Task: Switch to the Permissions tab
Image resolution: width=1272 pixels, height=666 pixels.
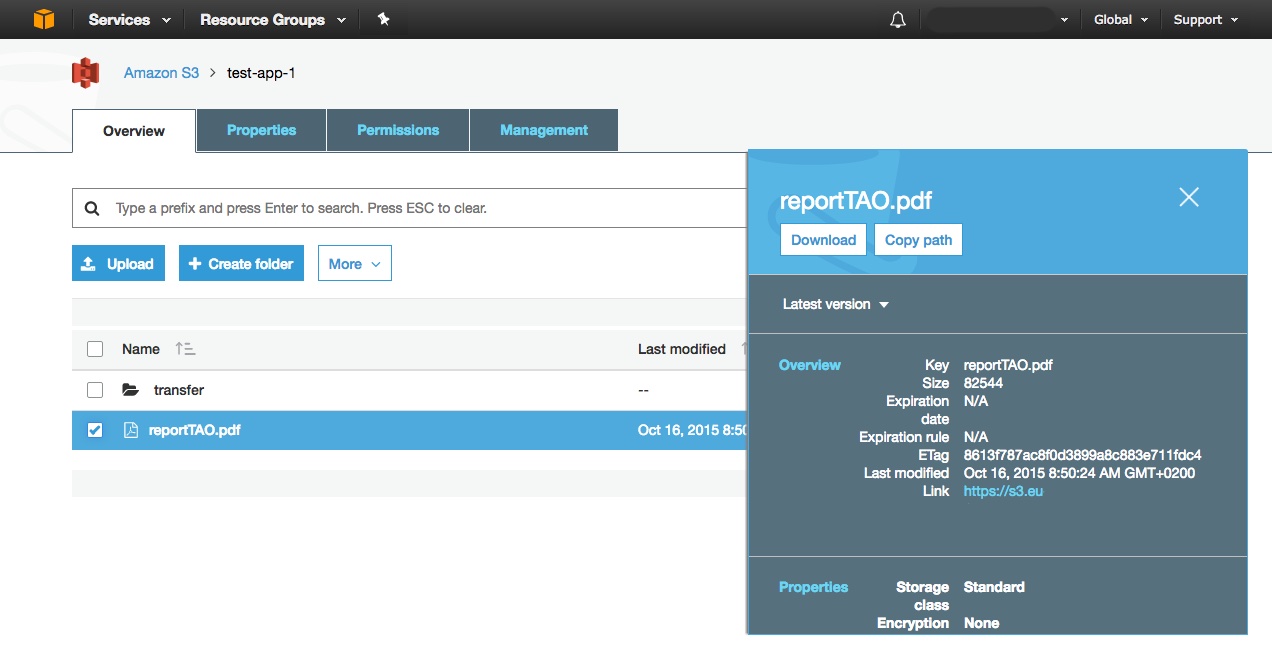Action: pyautogui.click(x=398, y=130)
